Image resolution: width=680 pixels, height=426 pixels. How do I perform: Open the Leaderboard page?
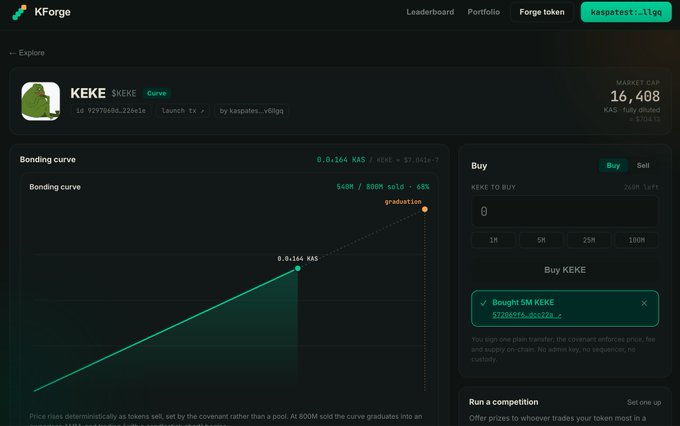430,12
